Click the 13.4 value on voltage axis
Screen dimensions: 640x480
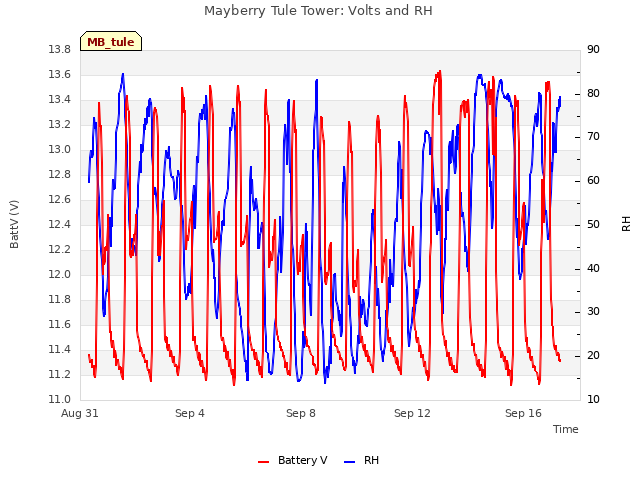(60, 99)
